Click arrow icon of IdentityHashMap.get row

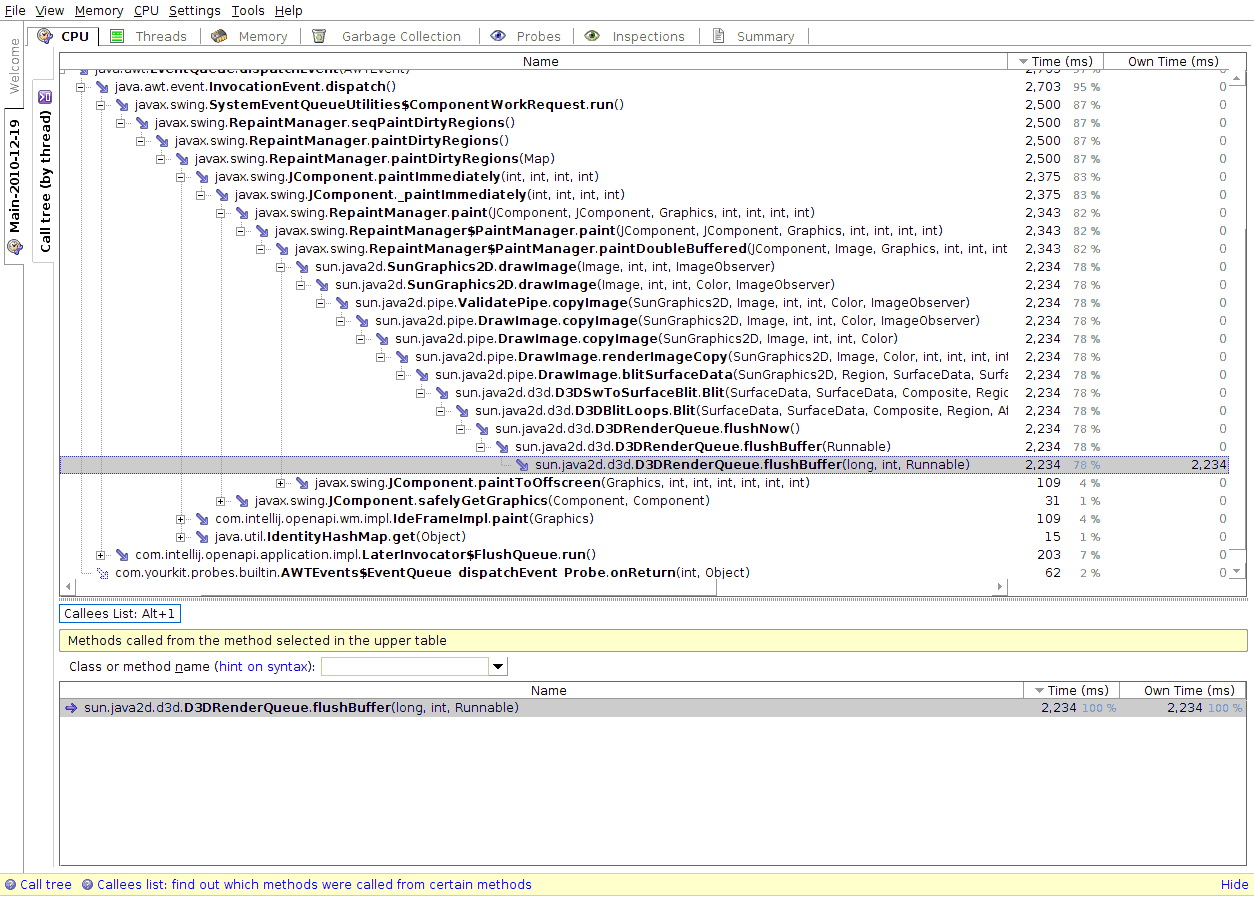point(202,537)
